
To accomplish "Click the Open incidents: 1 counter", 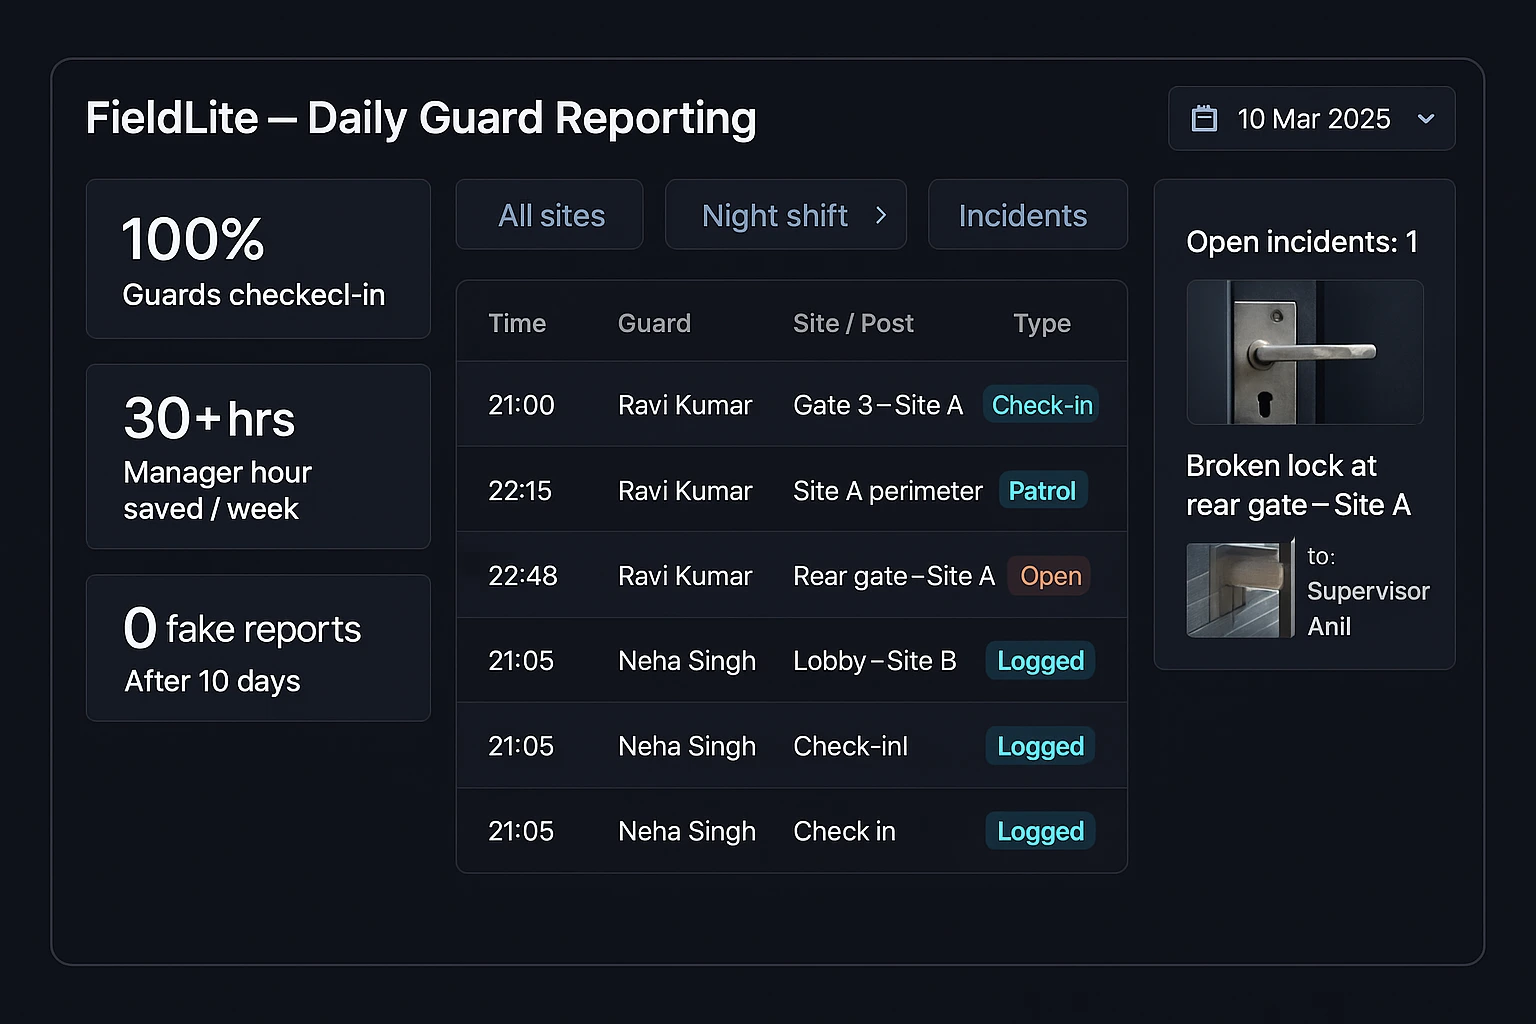I will (1302, 241).
